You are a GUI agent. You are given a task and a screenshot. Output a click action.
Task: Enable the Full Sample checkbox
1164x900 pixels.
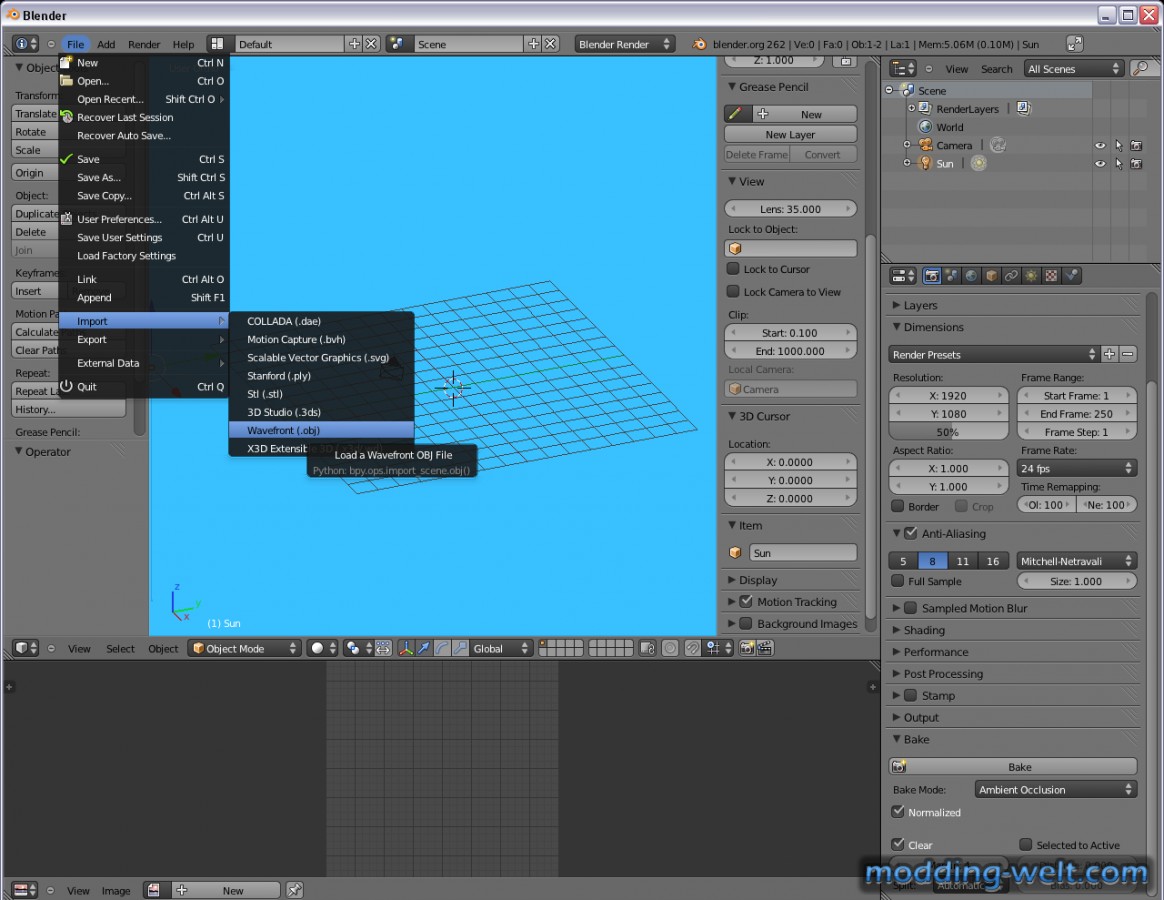pyautogui.click(x=897, y=581)
